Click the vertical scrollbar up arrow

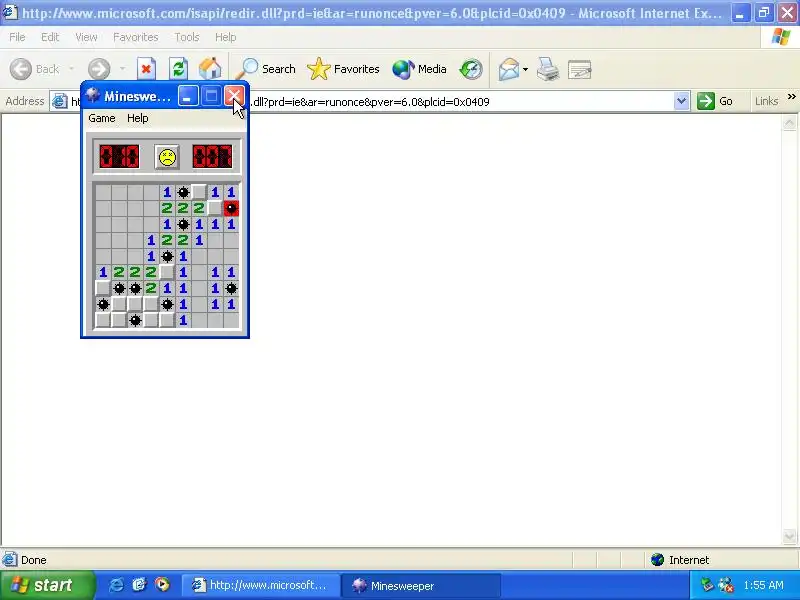(x=789, y=123)
